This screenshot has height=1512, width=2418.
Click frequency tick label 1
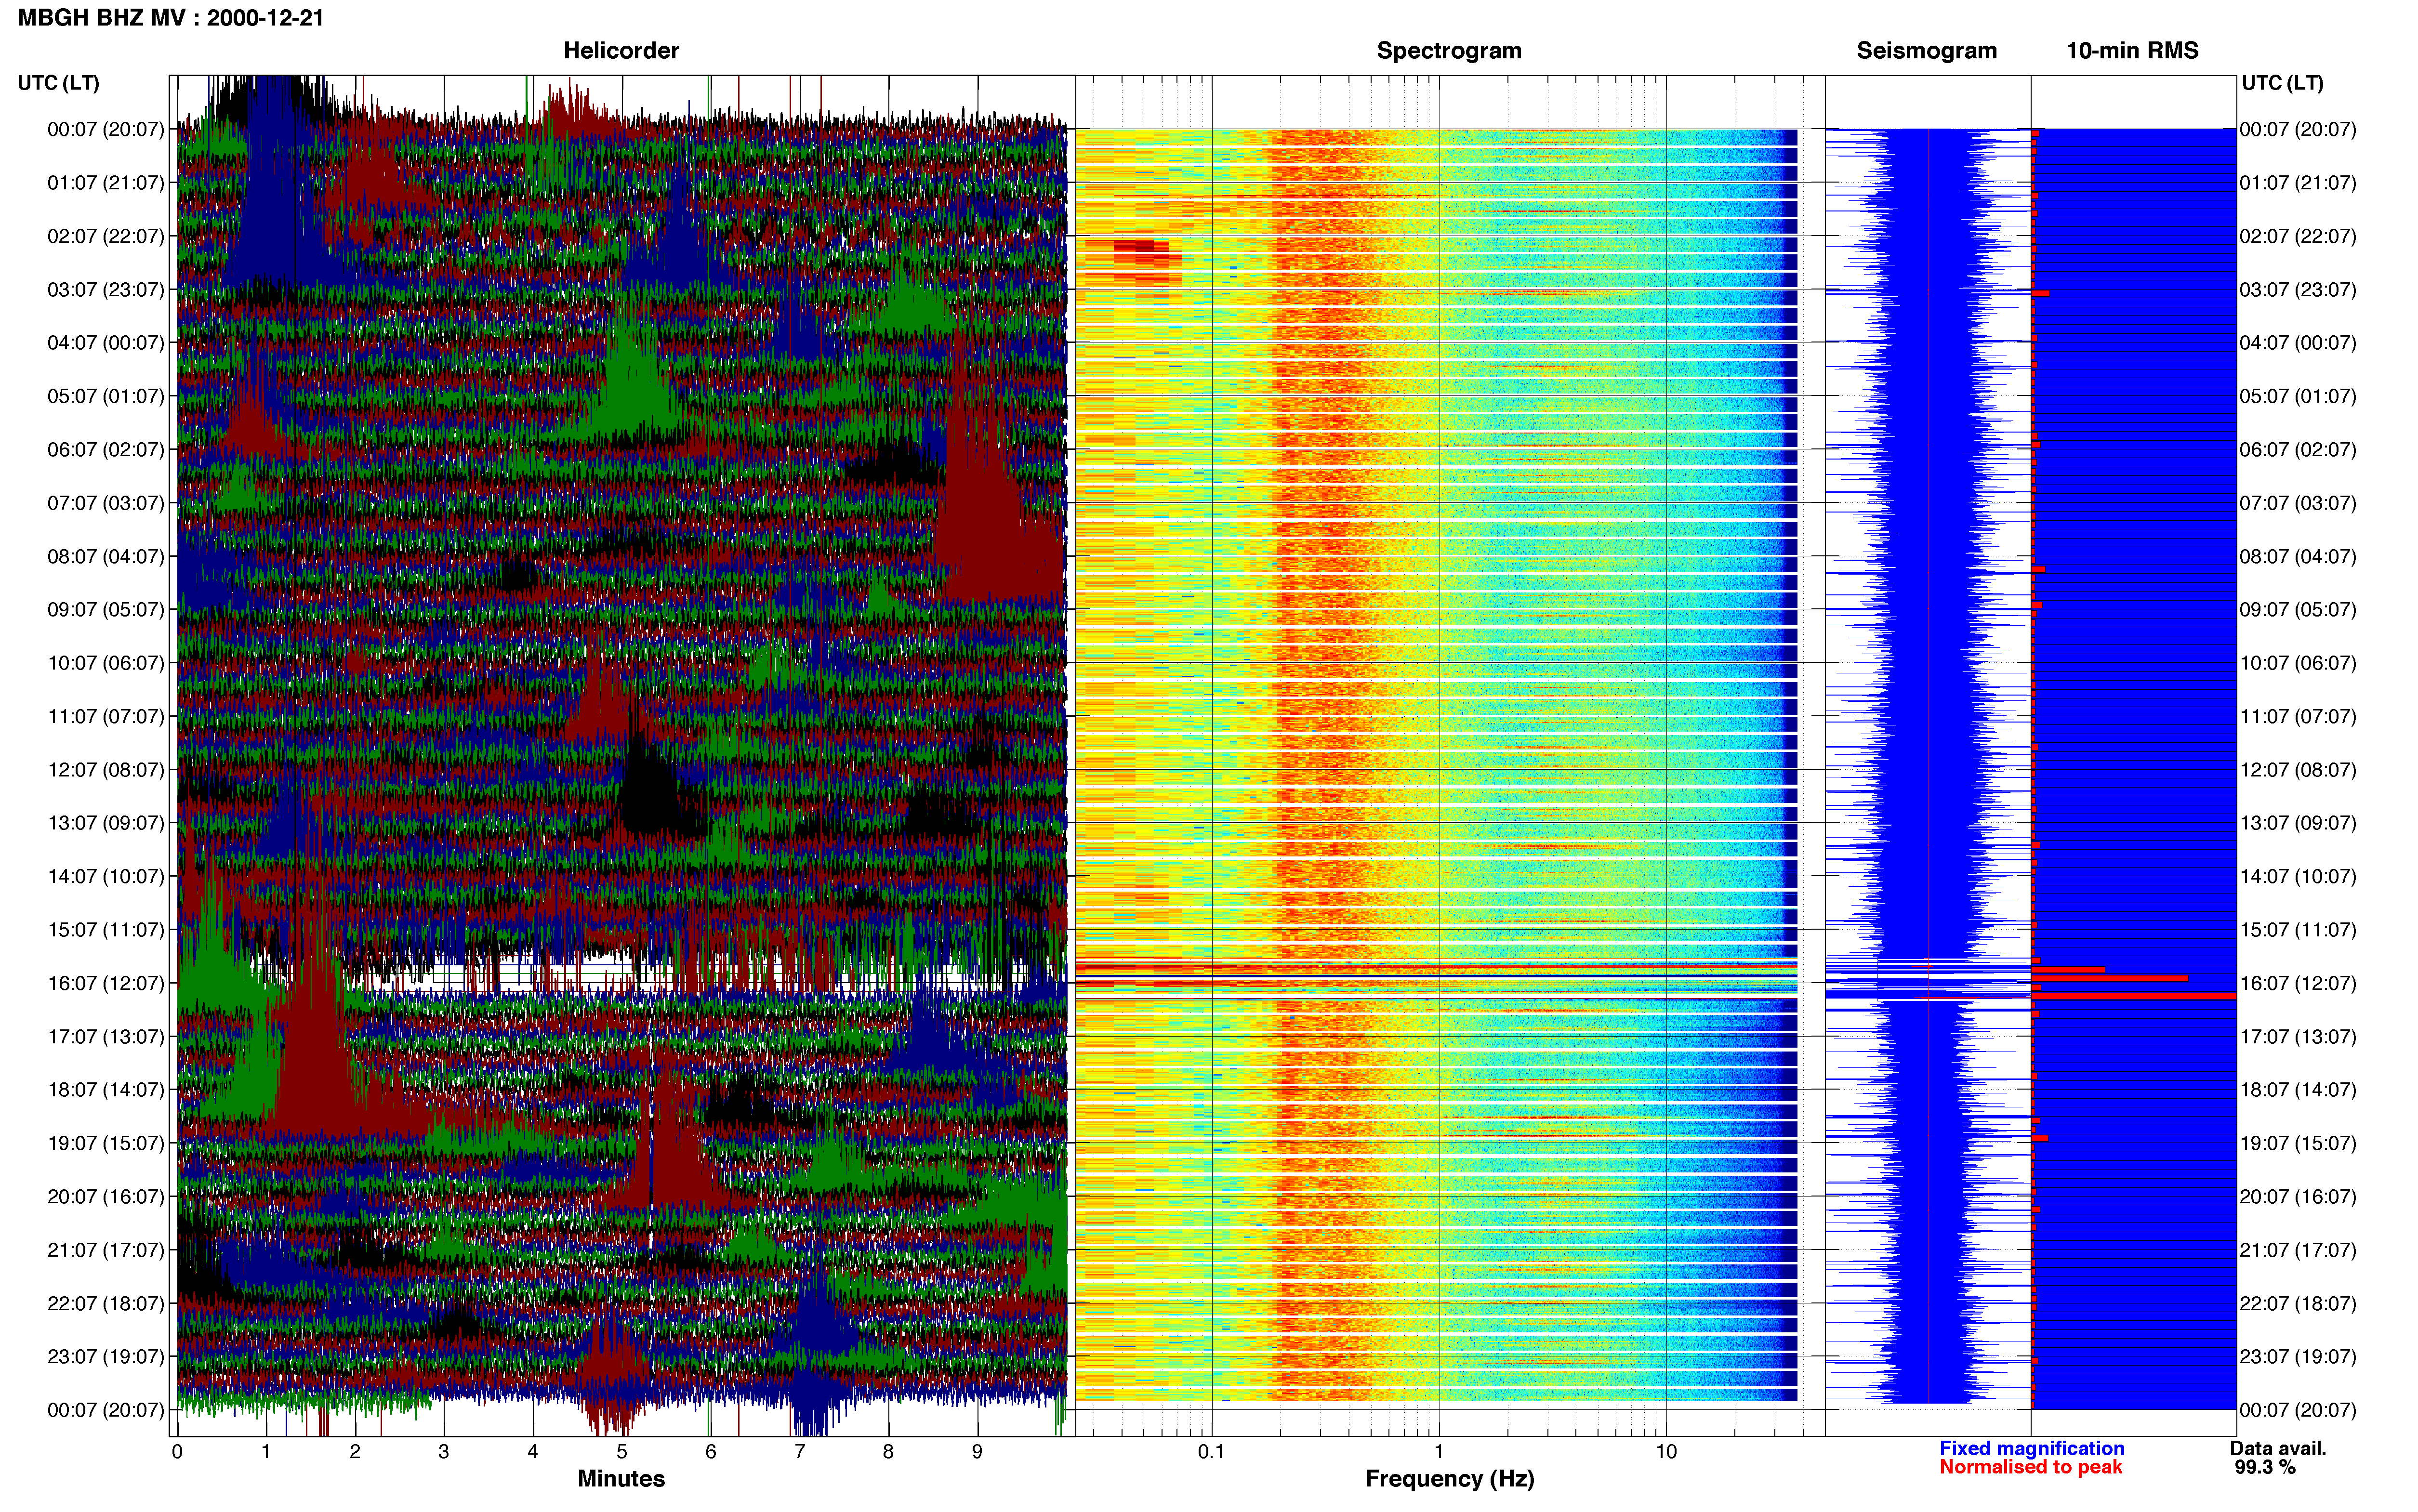point(1439,1451)
